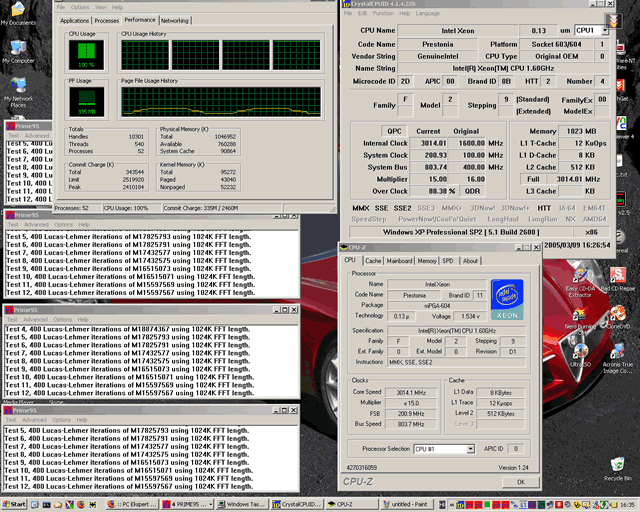Click the Intel Xeon logo in CPU-Z

click(x=508, y=301)
